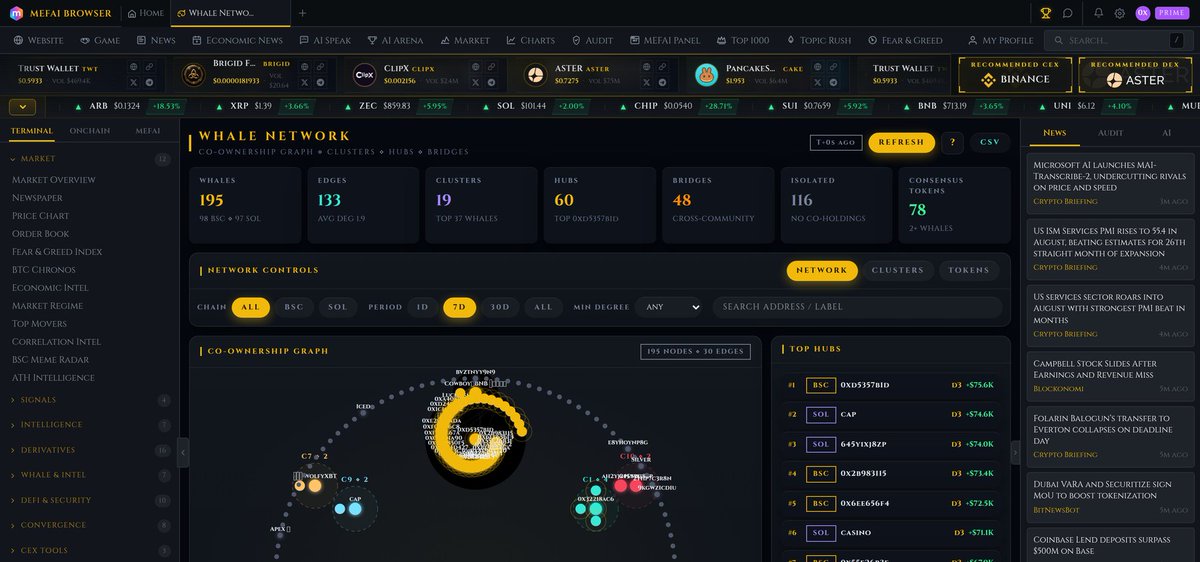Click the PancakeSwap bunny logo
This screenshot has height=562, width=1200.
click(708, 75)
